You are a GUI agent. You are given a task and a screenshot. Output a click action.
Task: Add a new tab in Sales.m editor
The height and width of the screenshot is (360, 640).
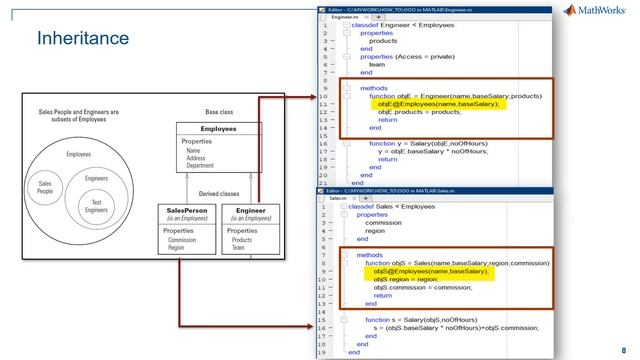coord(366,198)
